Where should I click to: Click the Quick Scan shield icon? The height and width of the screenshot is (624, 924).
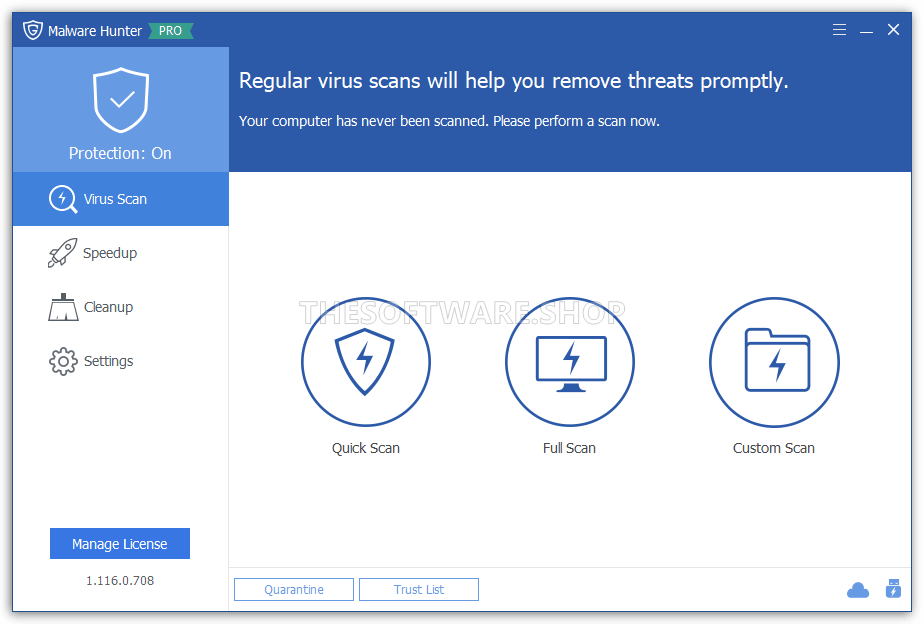point(365,361)
